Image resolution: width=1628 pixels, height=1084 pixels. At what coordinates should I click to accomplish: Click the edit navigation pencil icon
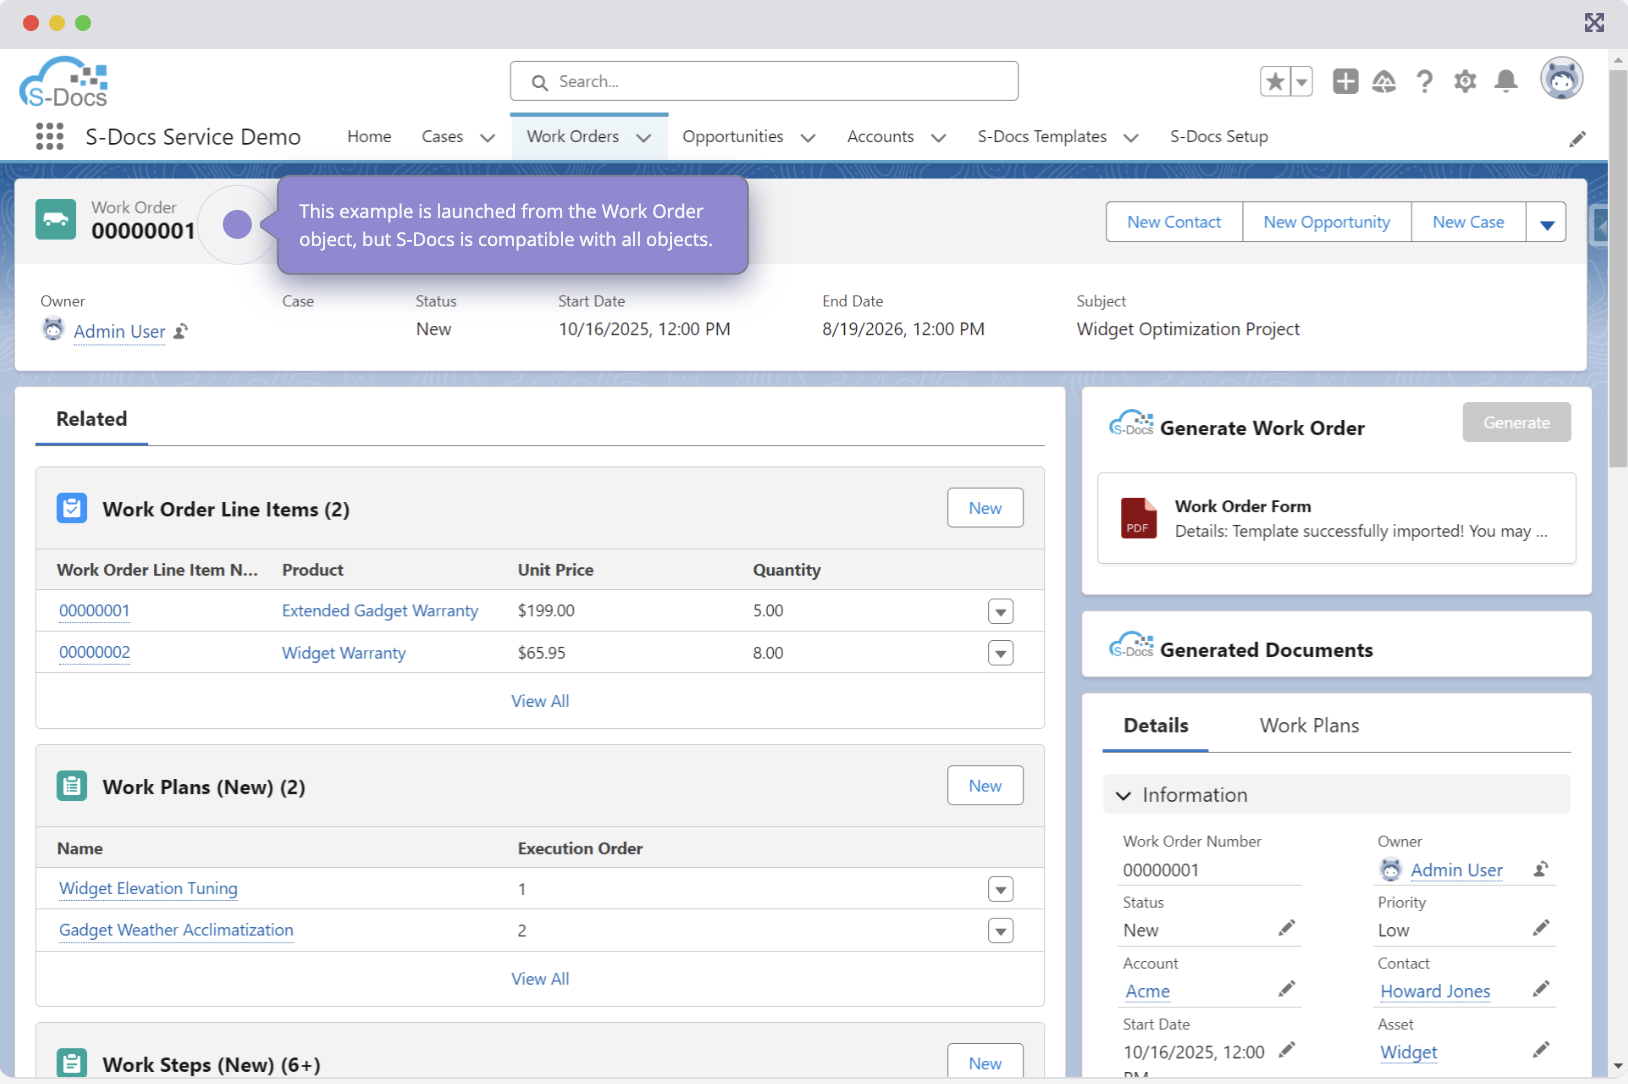click(x=1577, y=139)
